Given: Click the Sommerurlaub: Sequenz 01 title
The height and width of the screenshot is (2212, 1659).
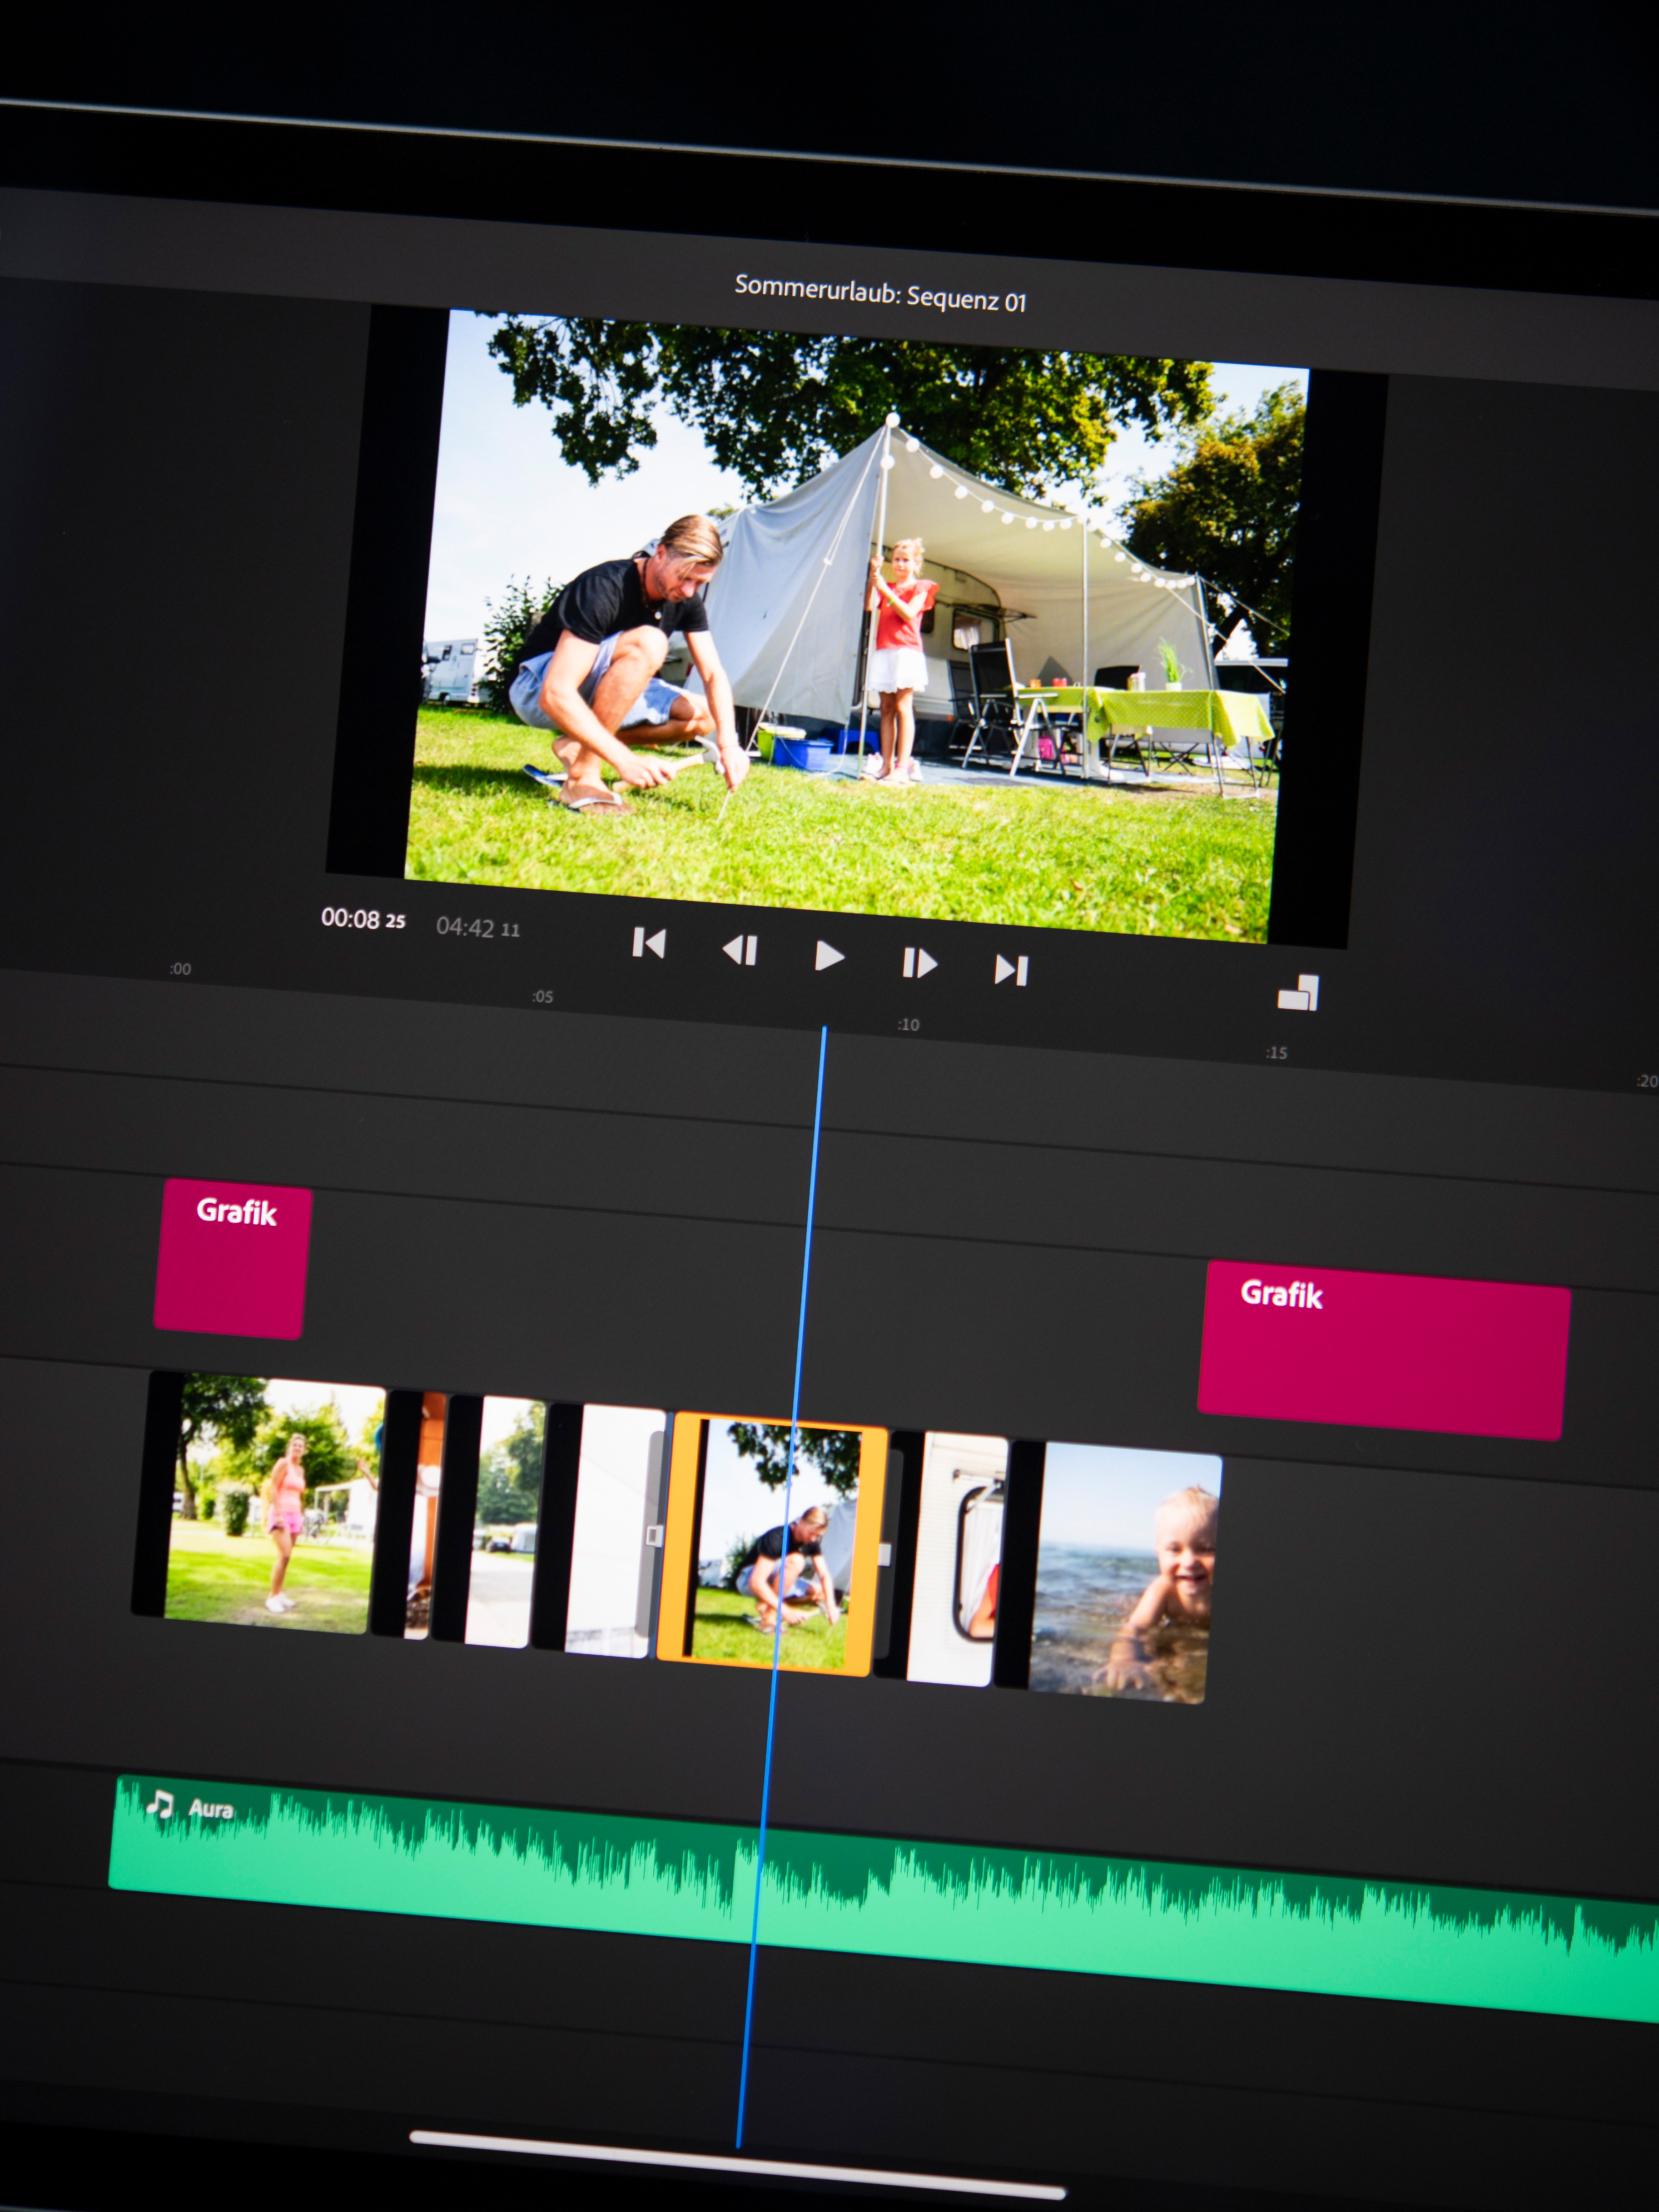Looking at the screenshot, I should 880,293.
